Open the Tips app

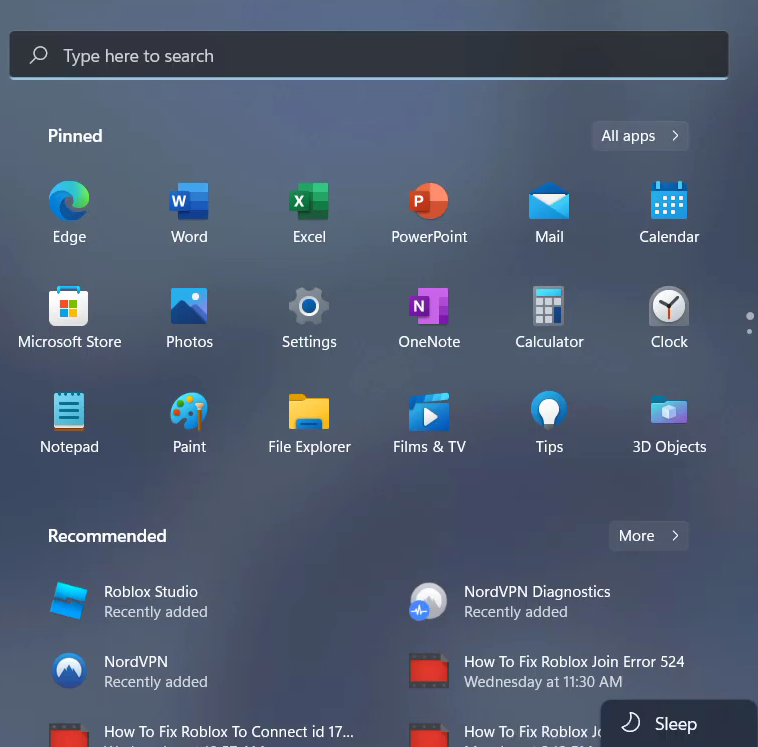549,422
